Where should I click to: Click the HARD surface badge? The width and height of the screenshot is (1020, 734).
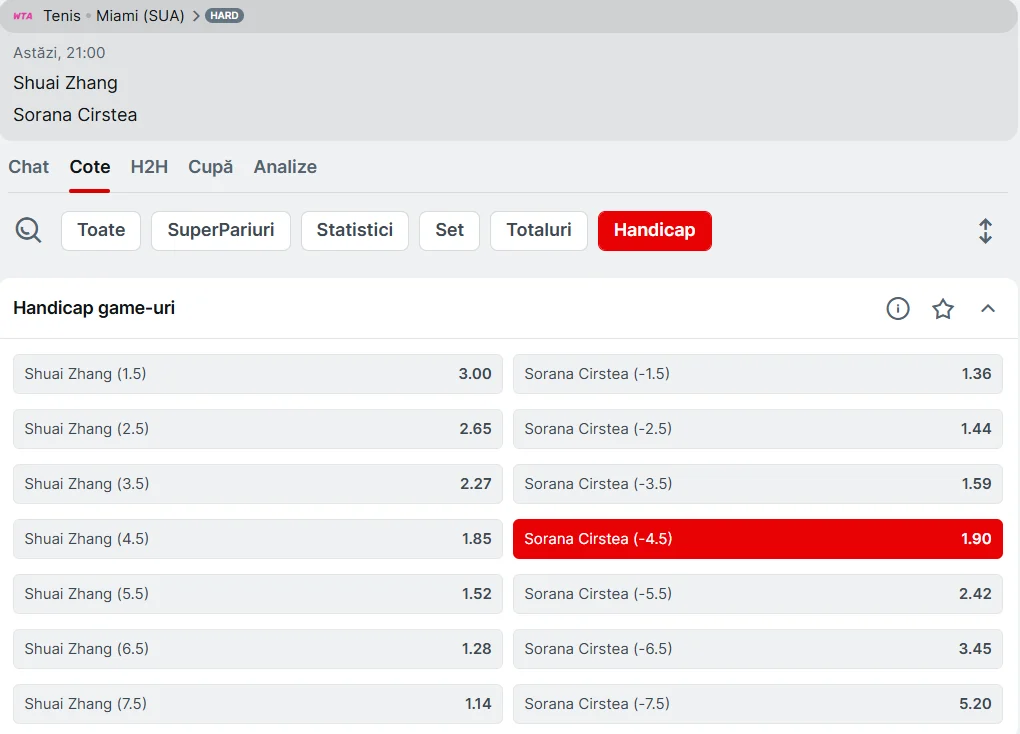(x=224, y=16)
